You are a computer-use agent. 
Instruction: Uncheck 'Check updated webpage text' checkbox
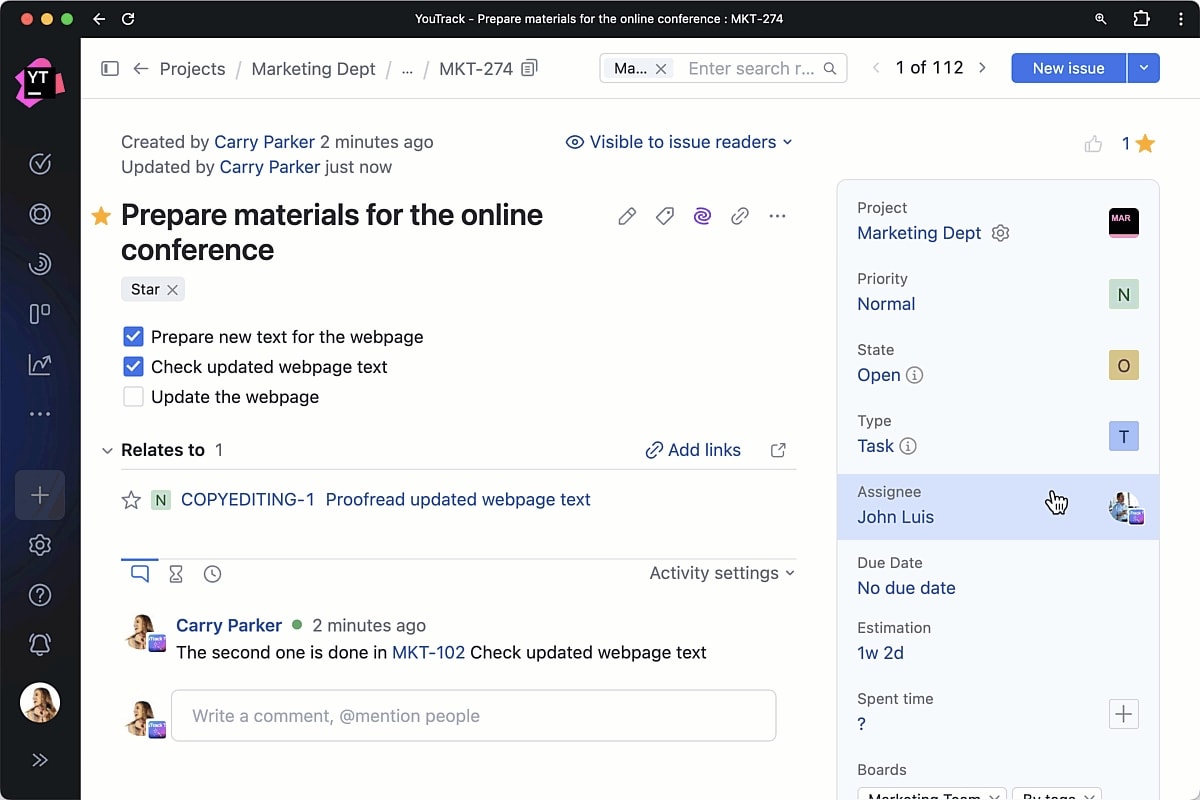click(x=133, y=367)
